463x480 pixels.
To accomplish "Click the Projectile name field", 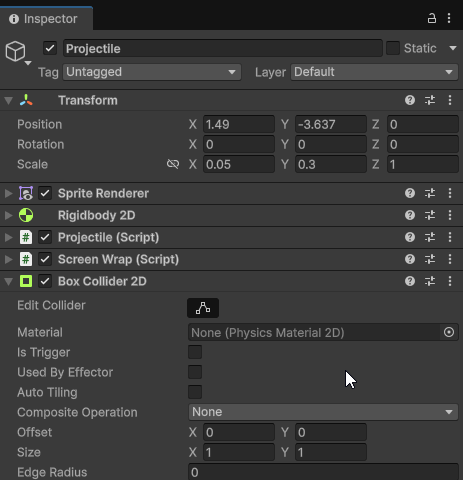I will tap(223, 48).
